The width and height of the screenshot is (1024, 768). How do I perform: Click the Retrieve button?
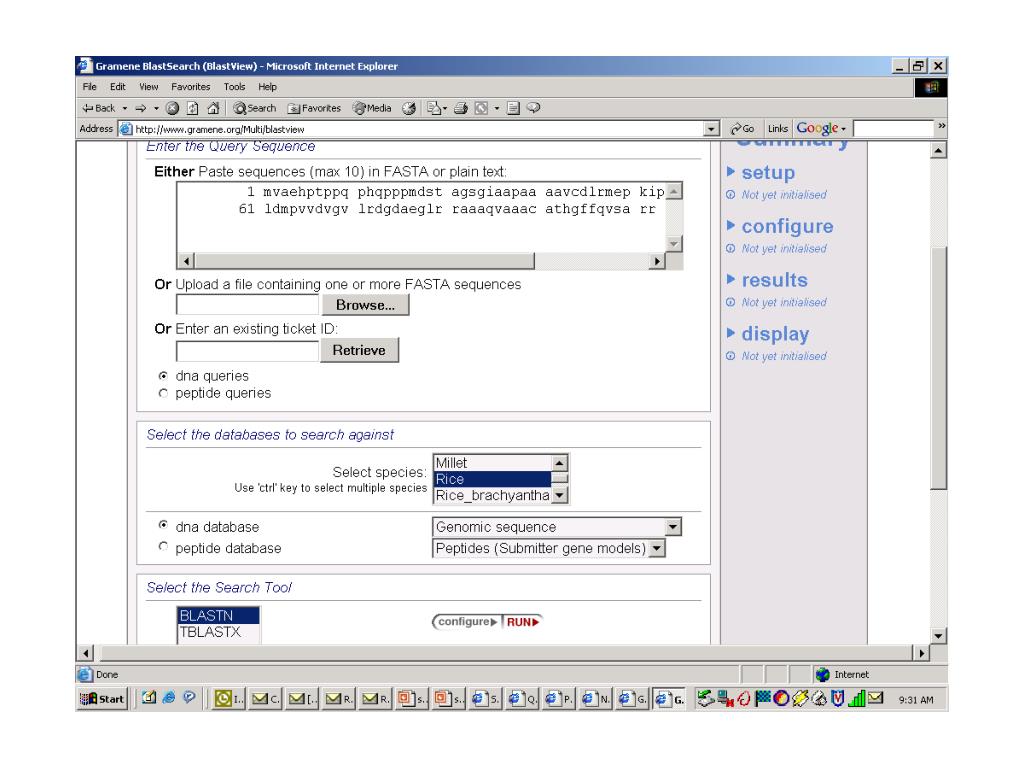pos(359,350)
